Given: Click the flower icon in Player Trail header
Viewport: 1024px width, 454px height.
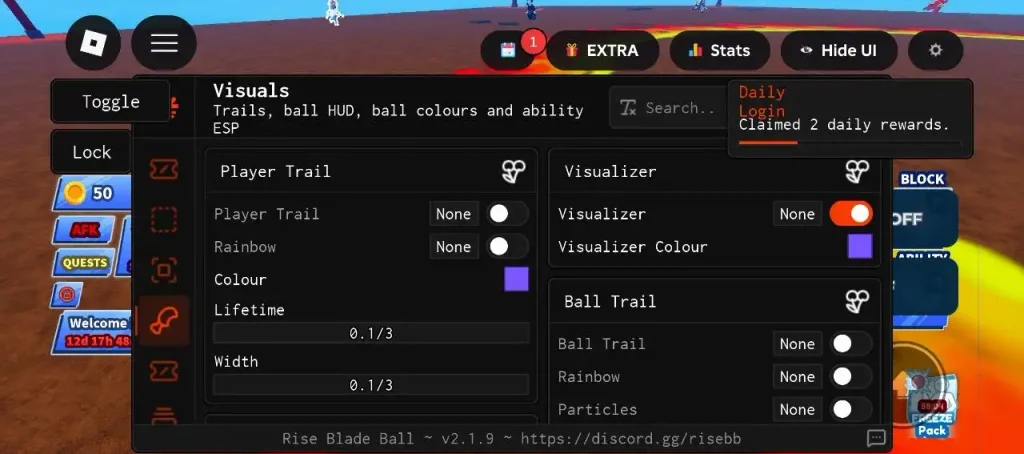Looking at the screenshot, I should pos(513,171).
